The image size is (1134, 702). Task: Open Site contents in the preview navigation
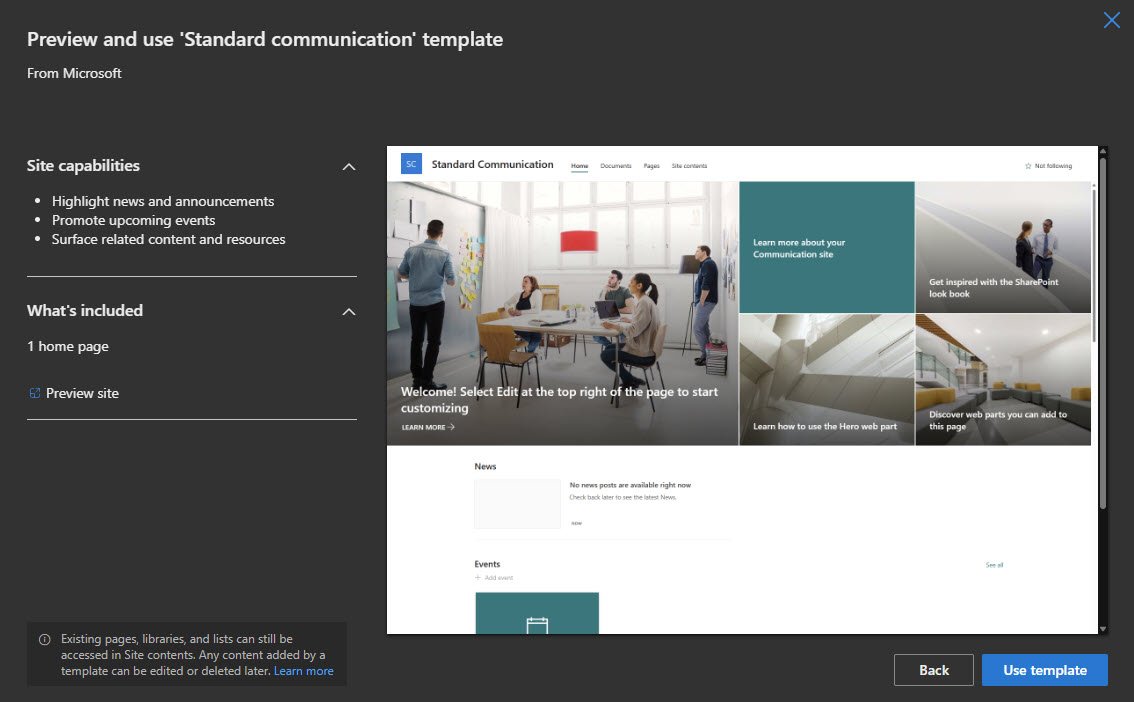tap(689, 166)
